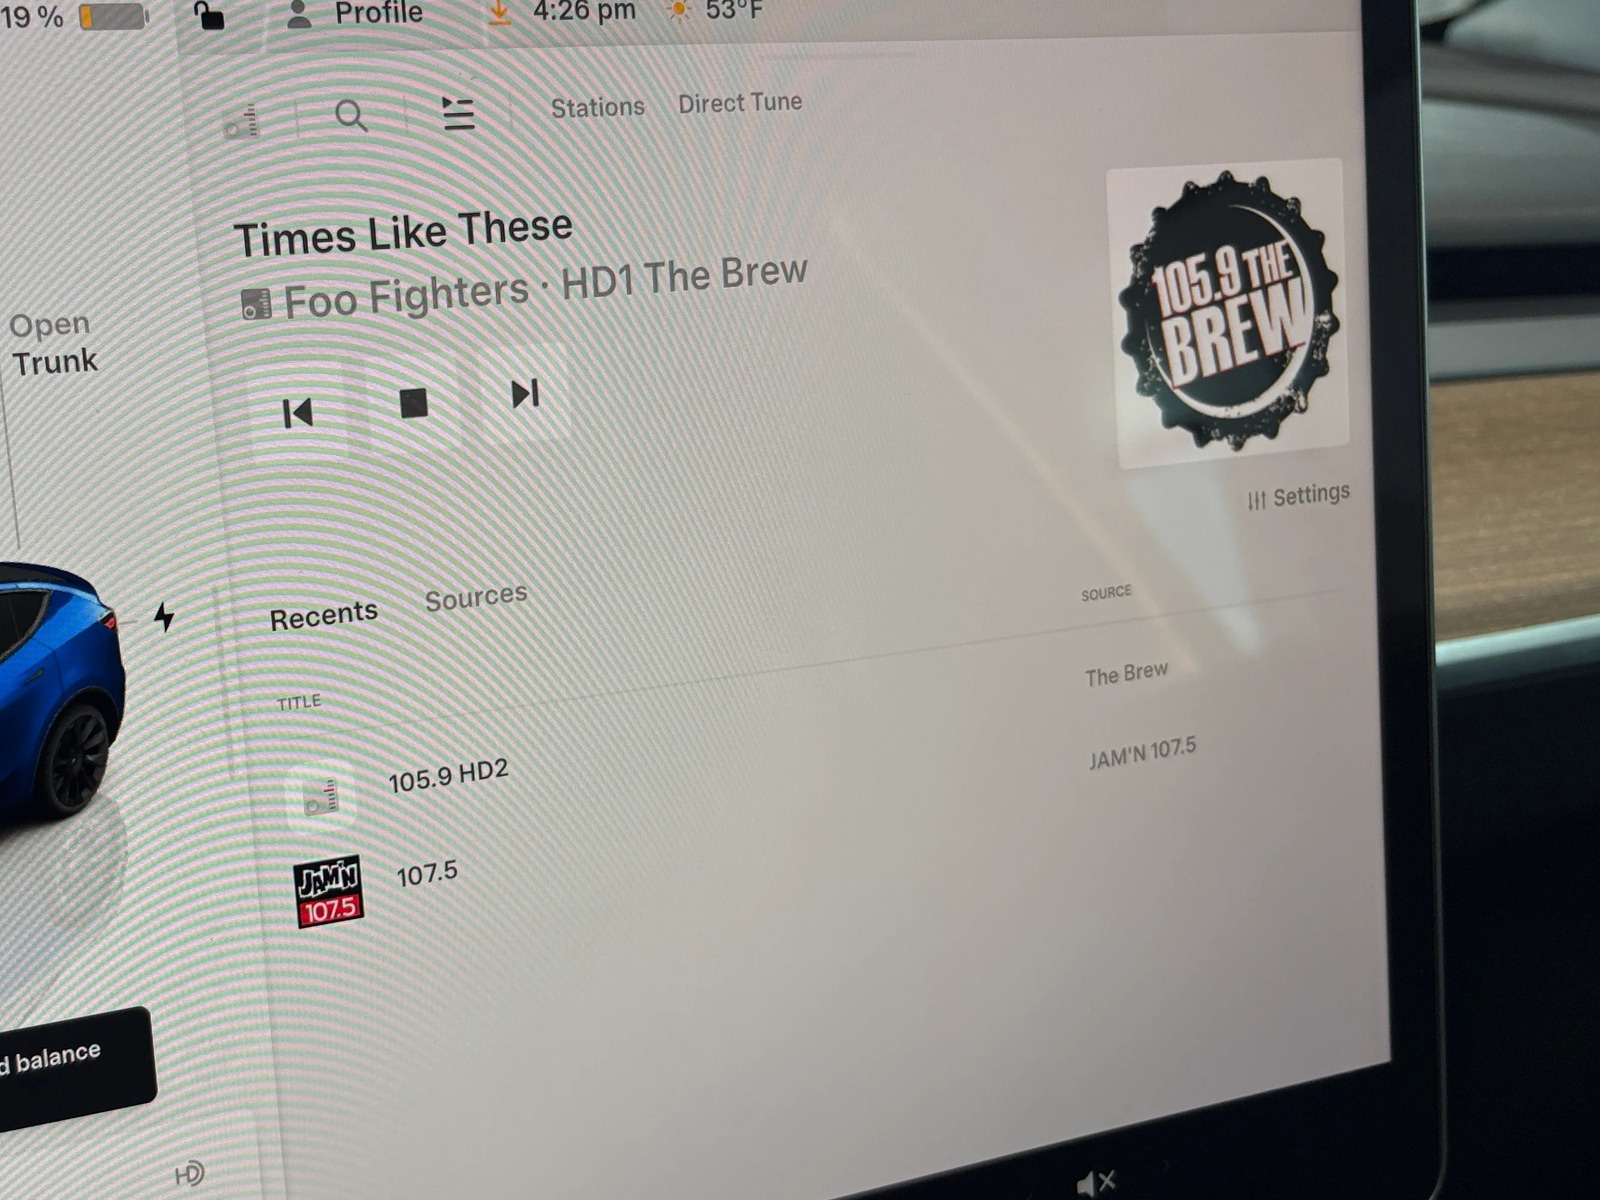Tap the charging lightning bolt icon
This screenshot has height=1200, width=1600.
(x=164, y=617)
